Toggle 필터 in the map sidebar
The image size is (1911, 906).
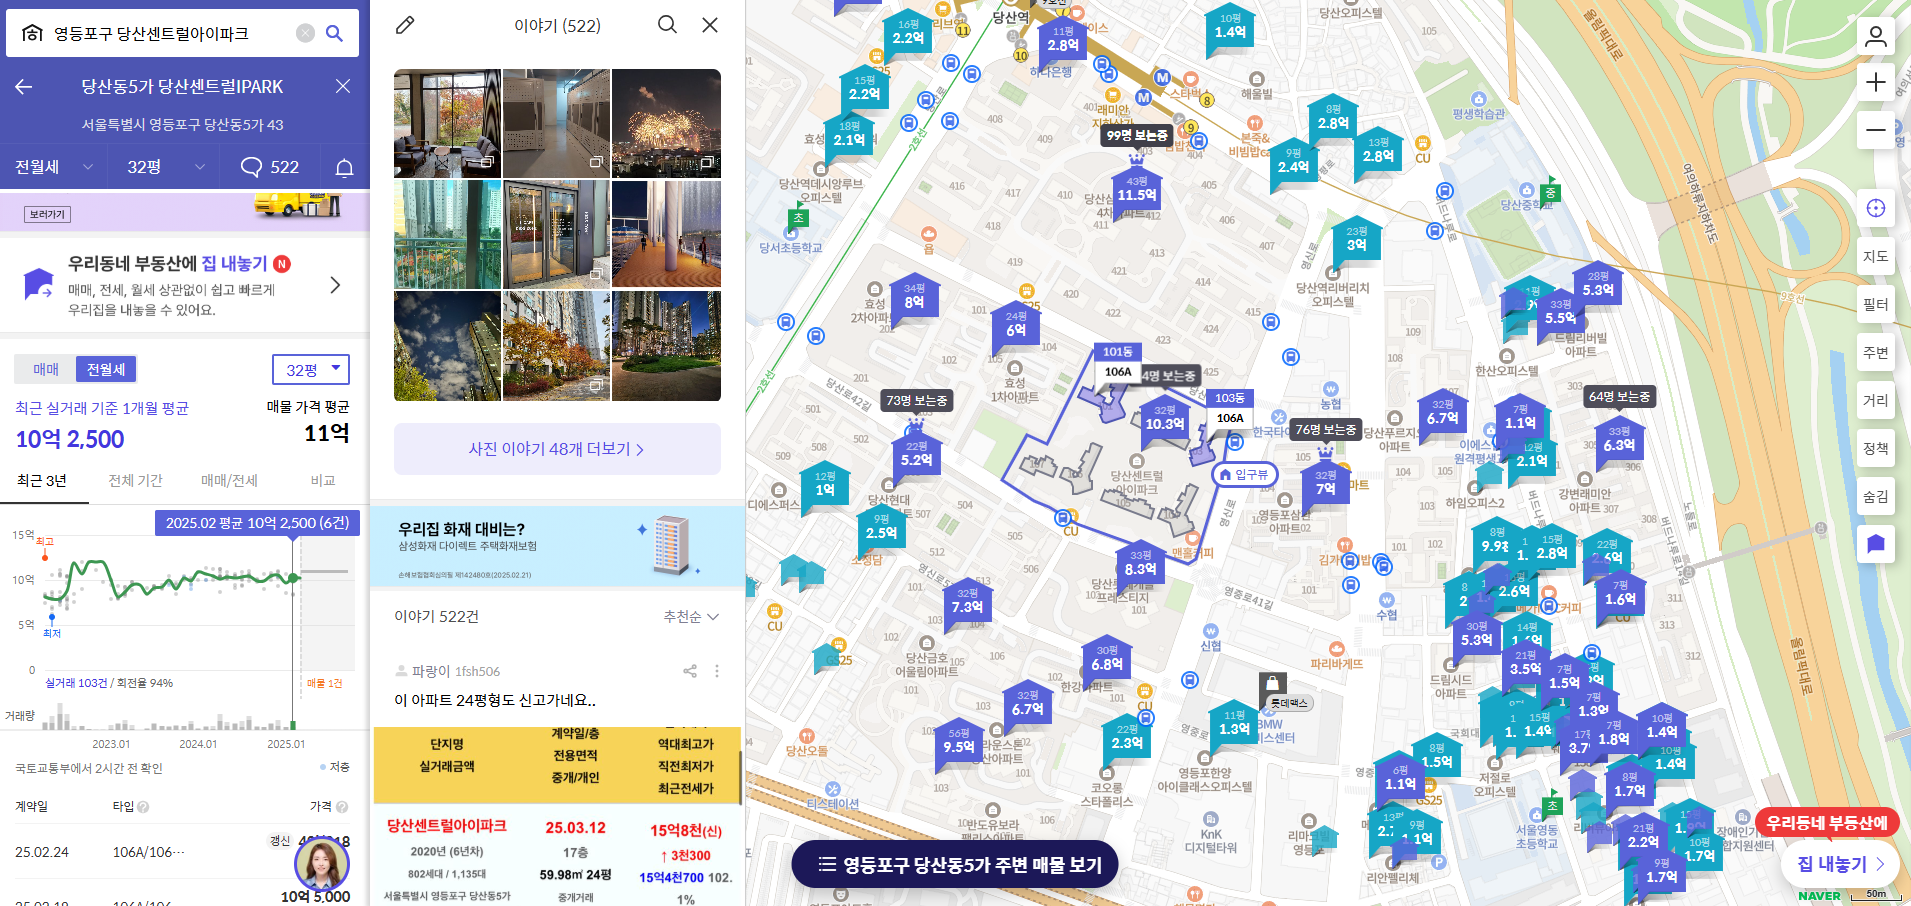1877,304
